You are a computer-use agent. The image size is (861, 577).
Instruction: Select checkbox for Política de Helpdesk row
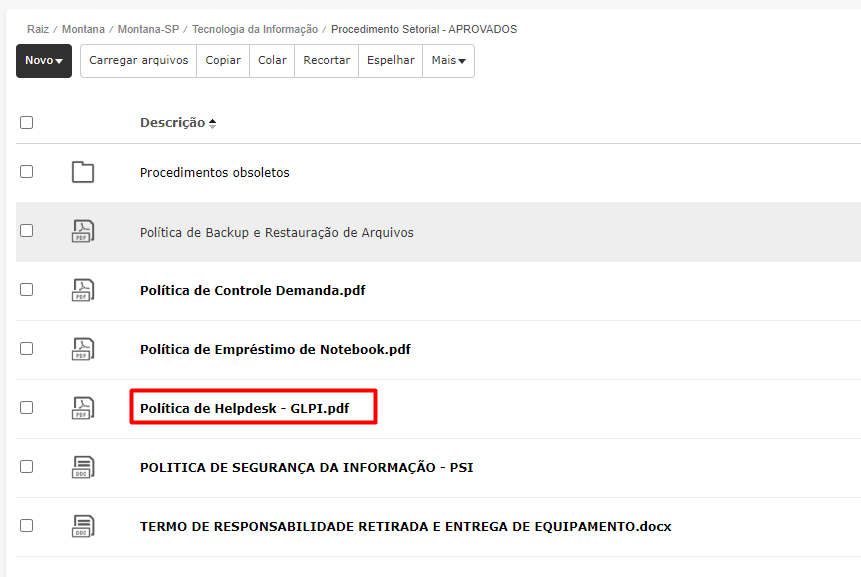point(27,407)
